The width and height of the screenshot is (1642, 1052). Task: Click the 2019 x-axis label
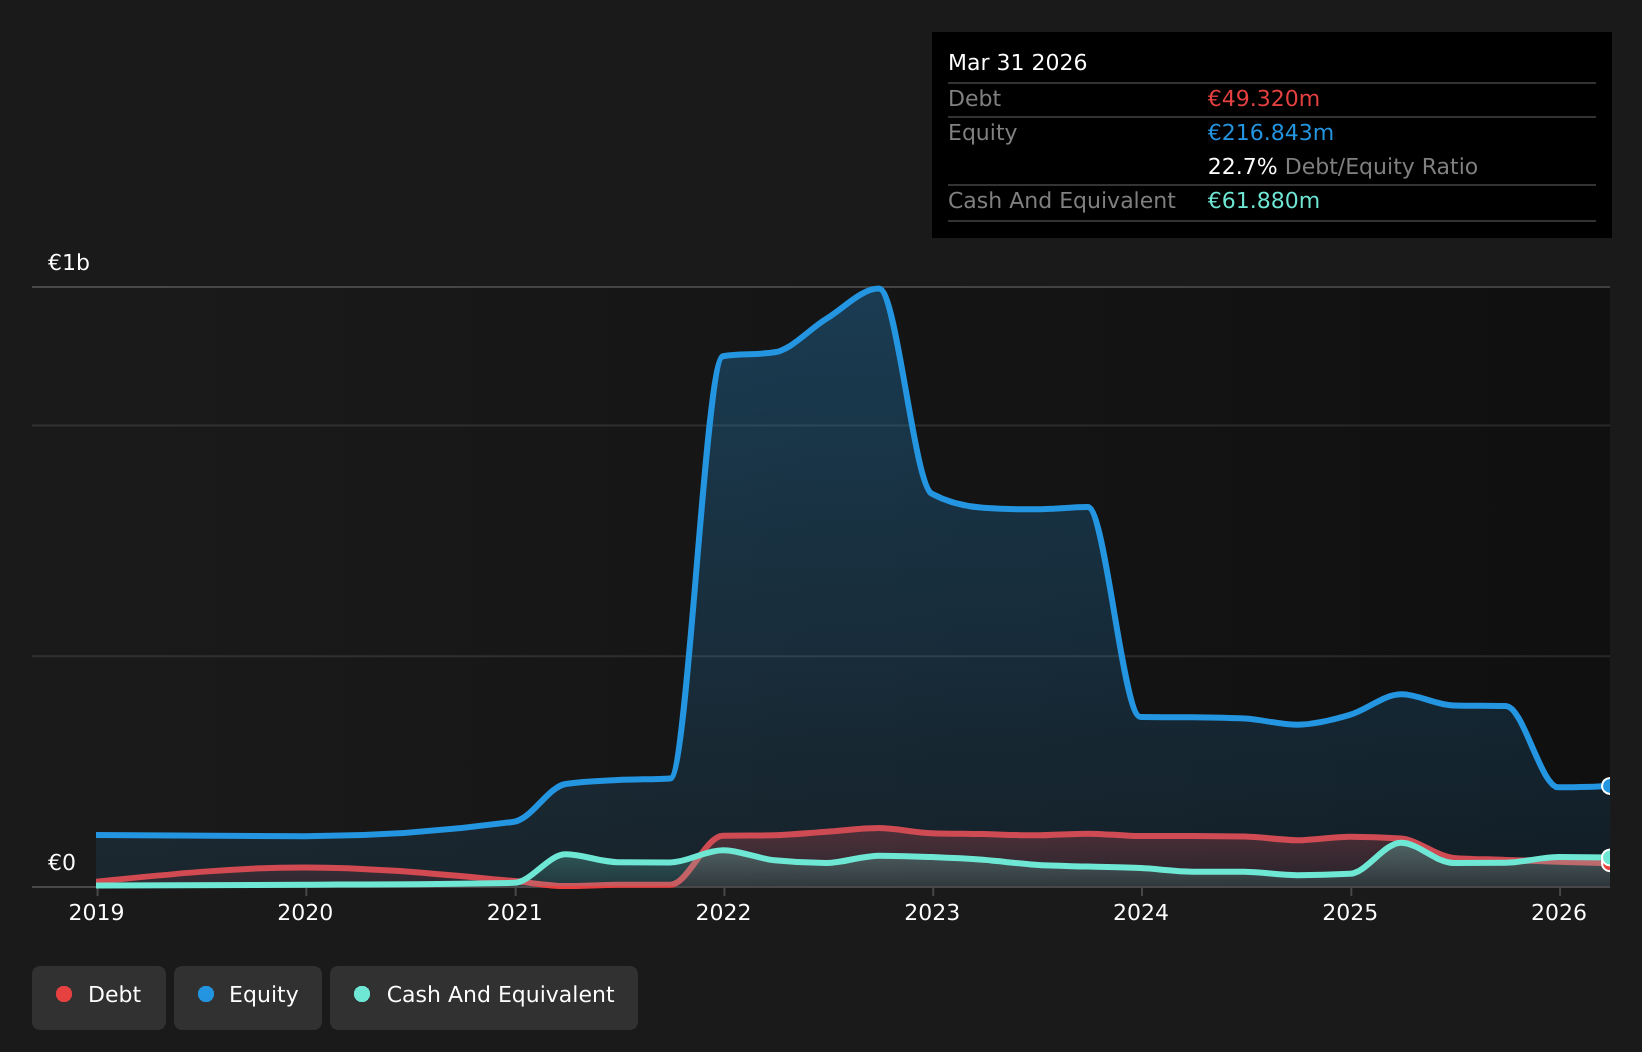point(96,913)
